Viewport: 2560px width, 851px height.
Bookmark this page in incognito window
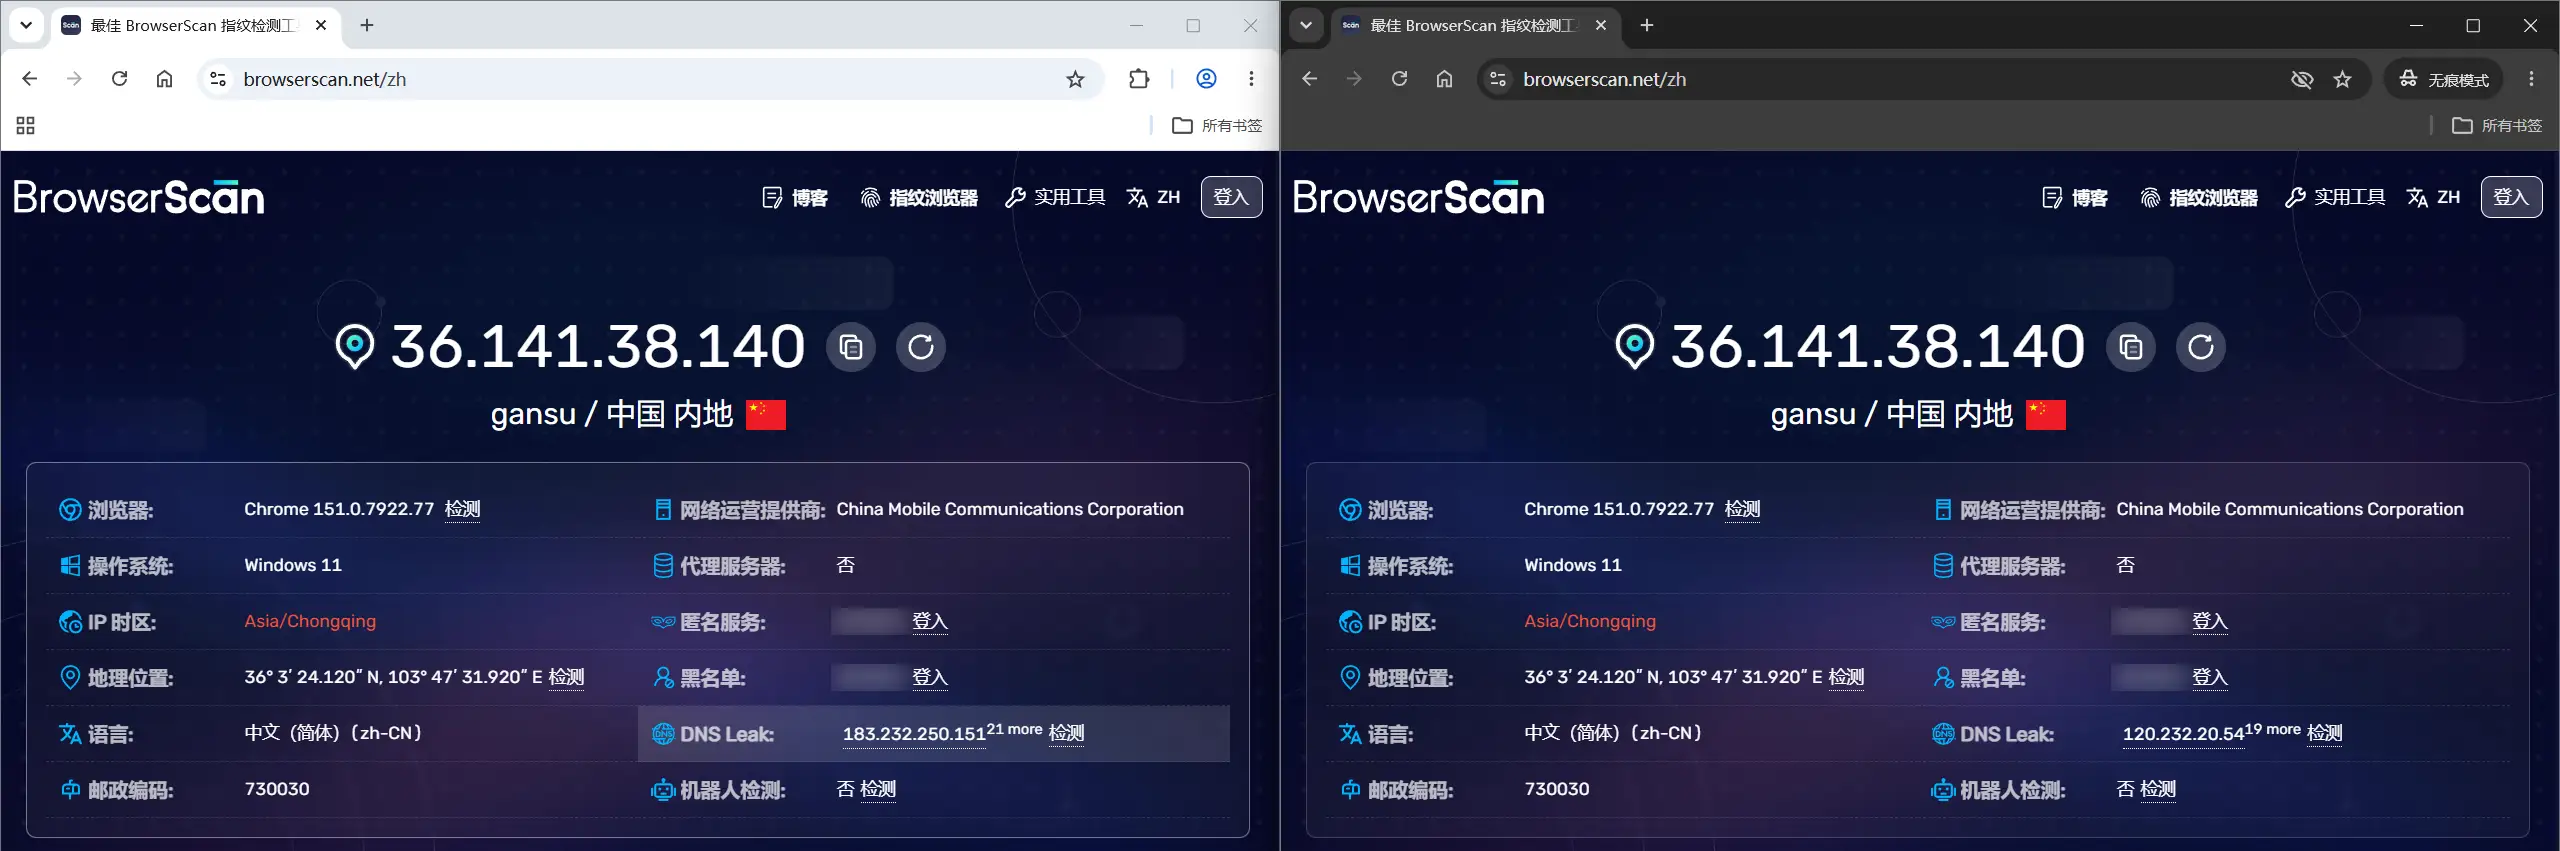coord(2342,79)
